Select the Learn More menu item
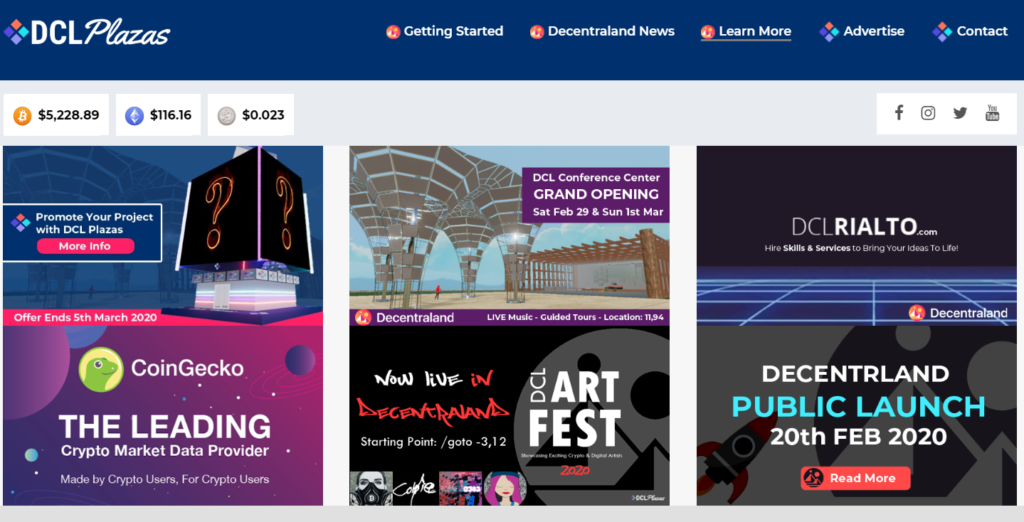Viewport: 1024px width, 522px height. point(746,31)
